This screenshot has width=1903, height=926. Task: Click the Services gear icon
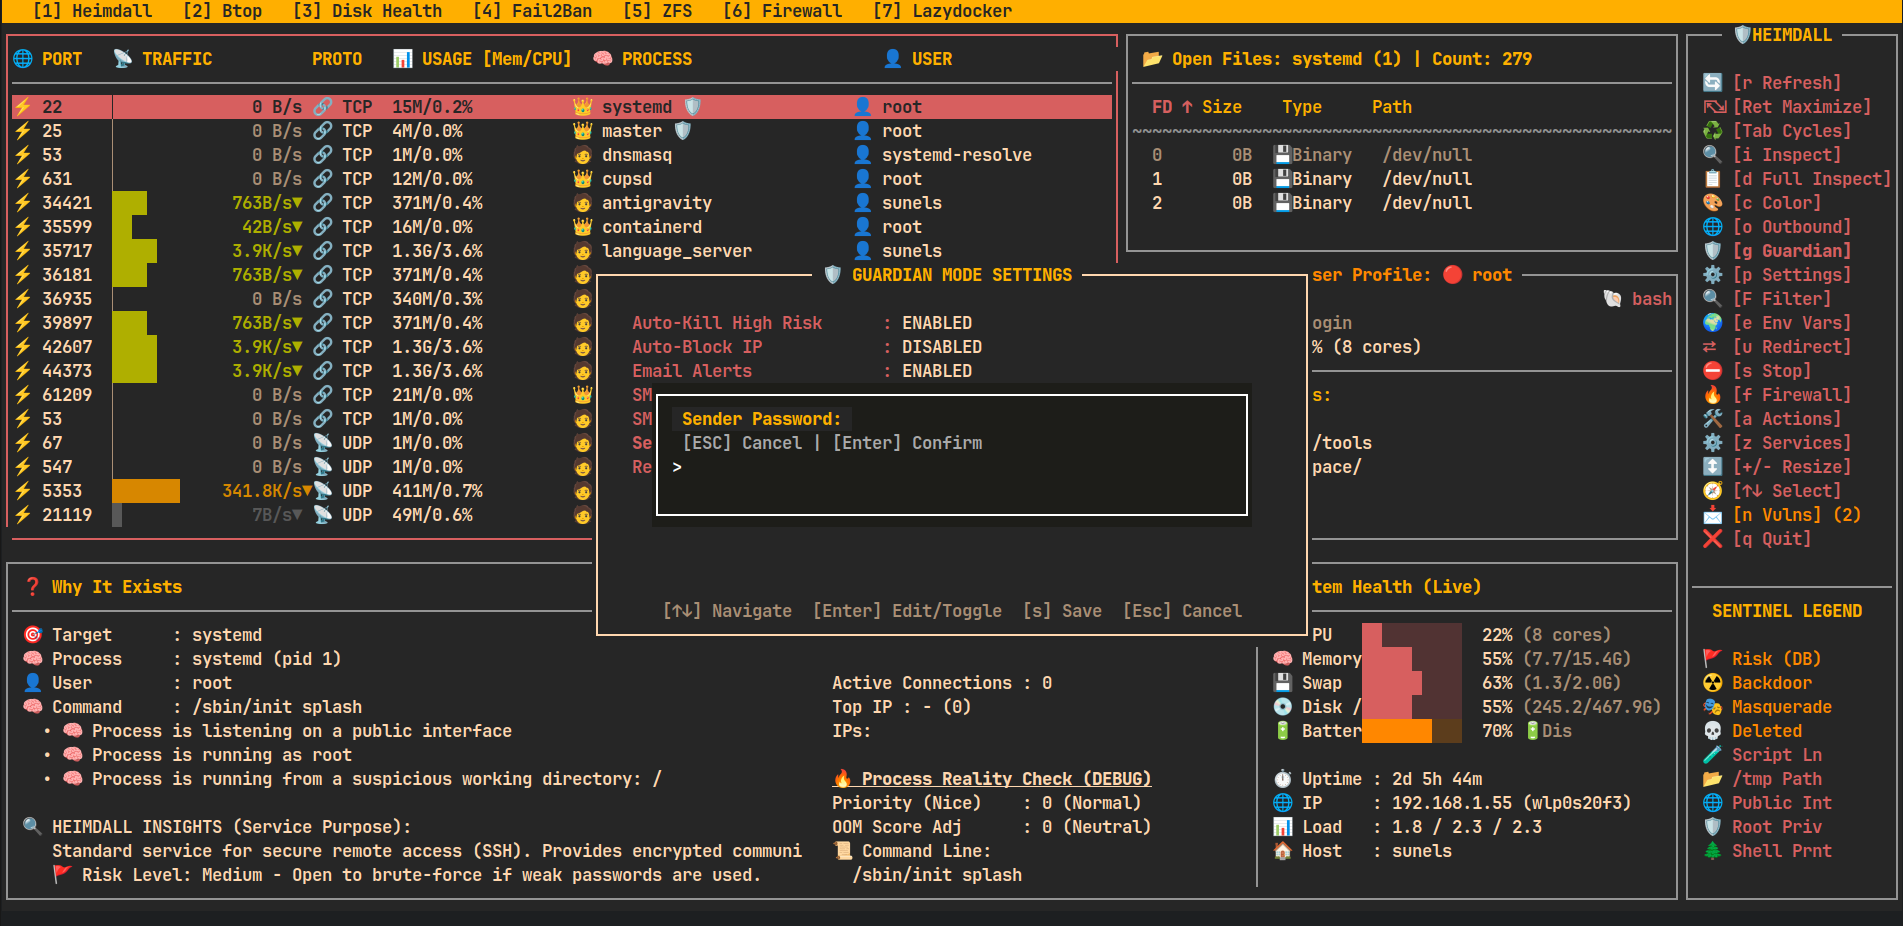click(x=1713, y=443)
